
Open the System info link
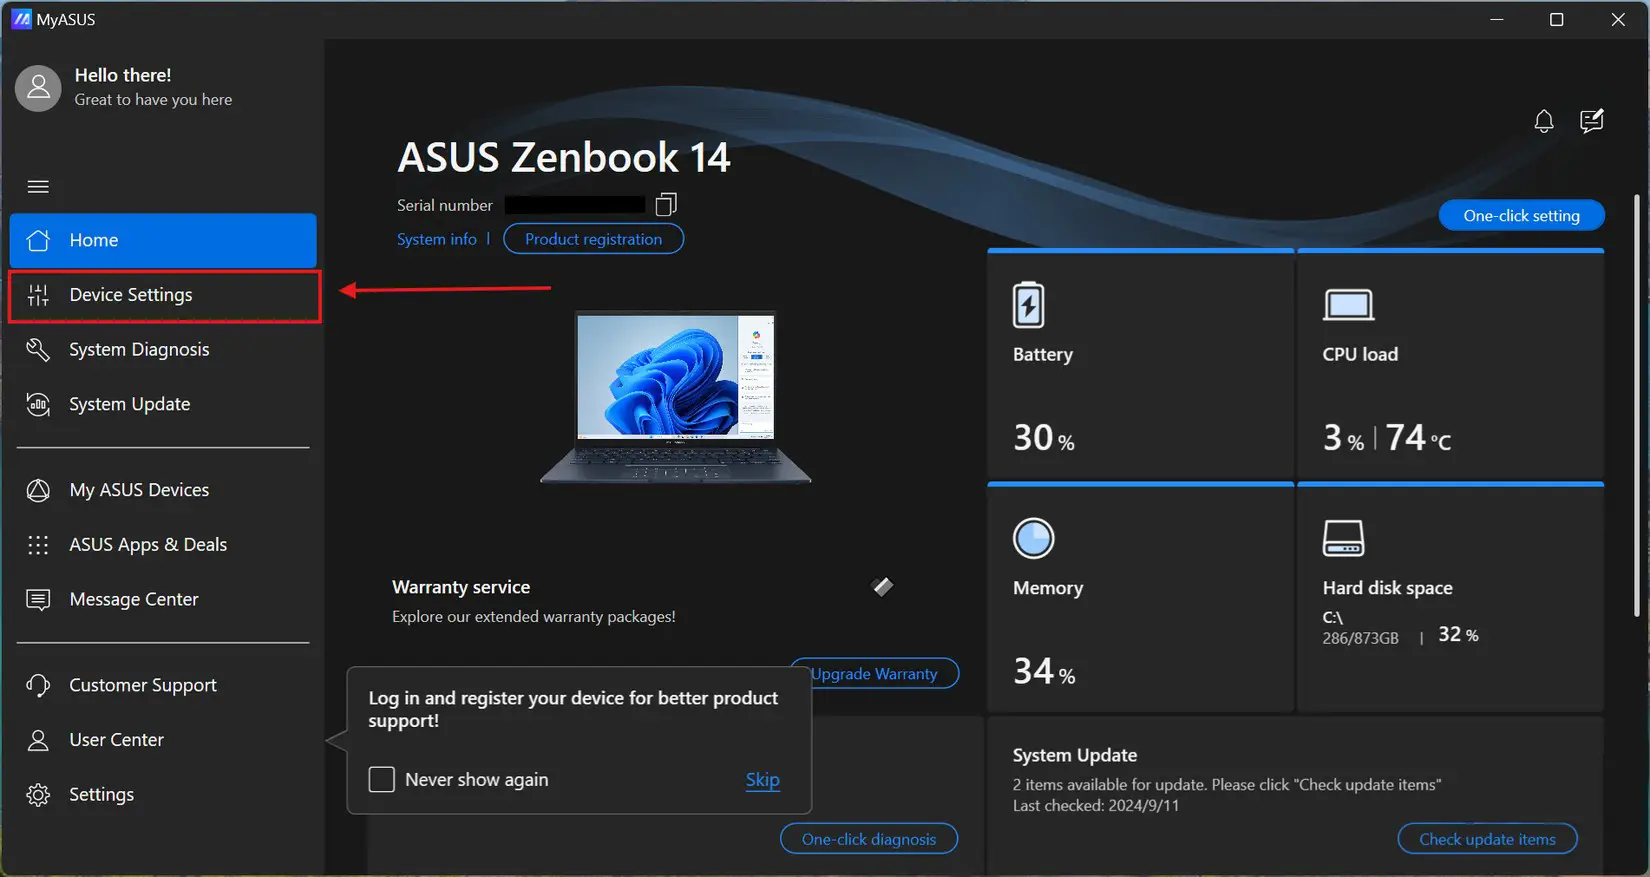click(x=437, y=239)
